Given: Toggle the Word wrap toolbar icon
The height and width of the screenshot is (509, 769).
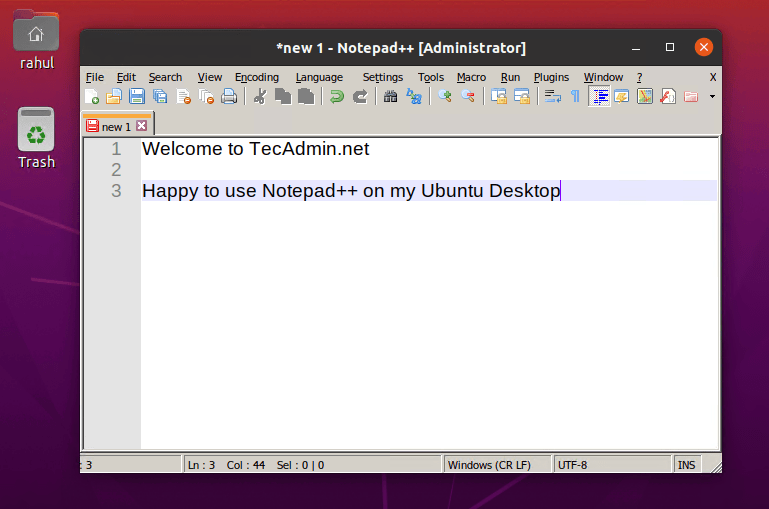Looking at the screenshot, I should tap(553, 97).
